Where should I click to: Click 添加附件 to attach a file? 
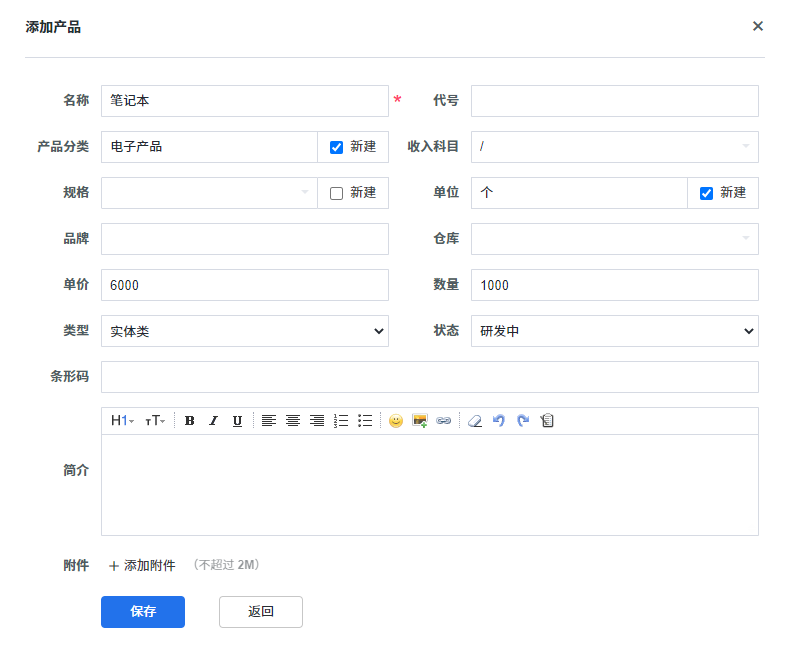point(142,566)
